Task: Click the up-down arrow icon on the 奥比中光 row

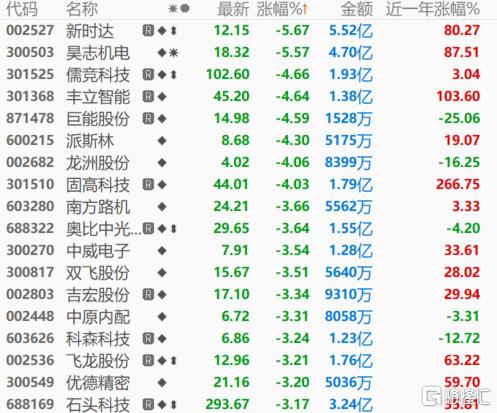Action: (x=173, y=229)
